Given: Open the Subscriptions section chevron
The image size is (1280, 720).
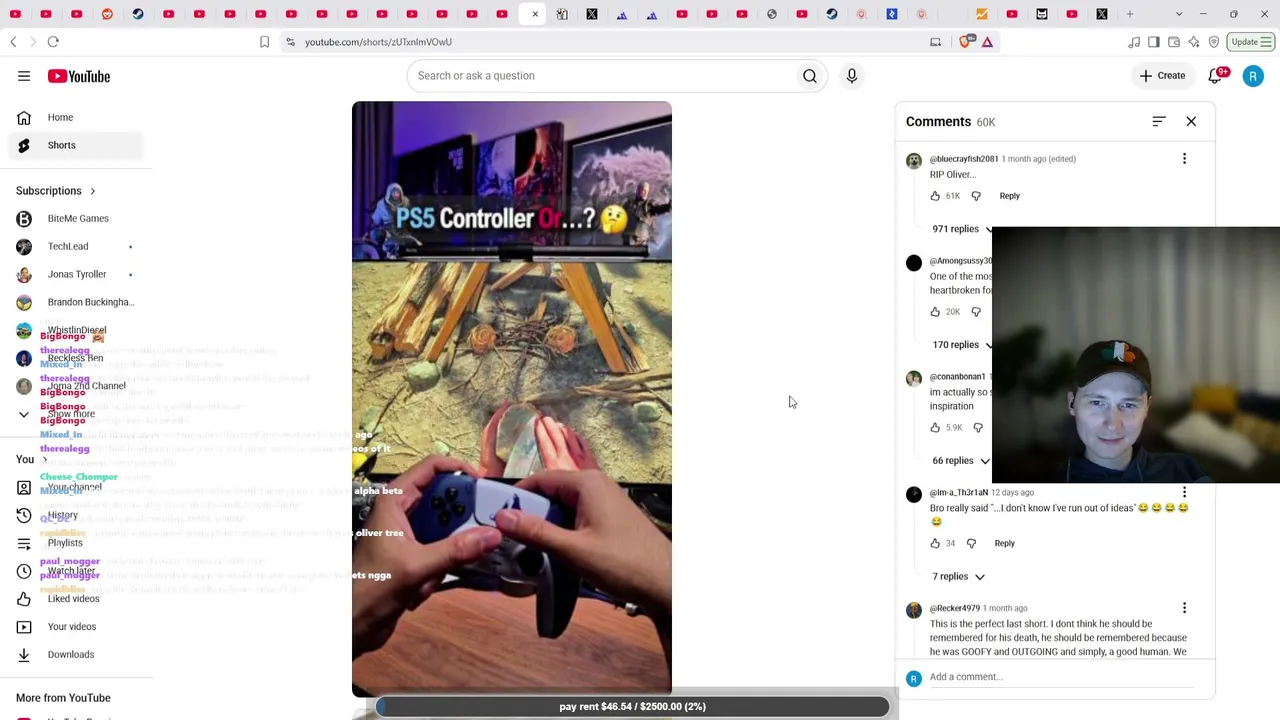Looking at the screenshot, I should click(x=93, y=191).
